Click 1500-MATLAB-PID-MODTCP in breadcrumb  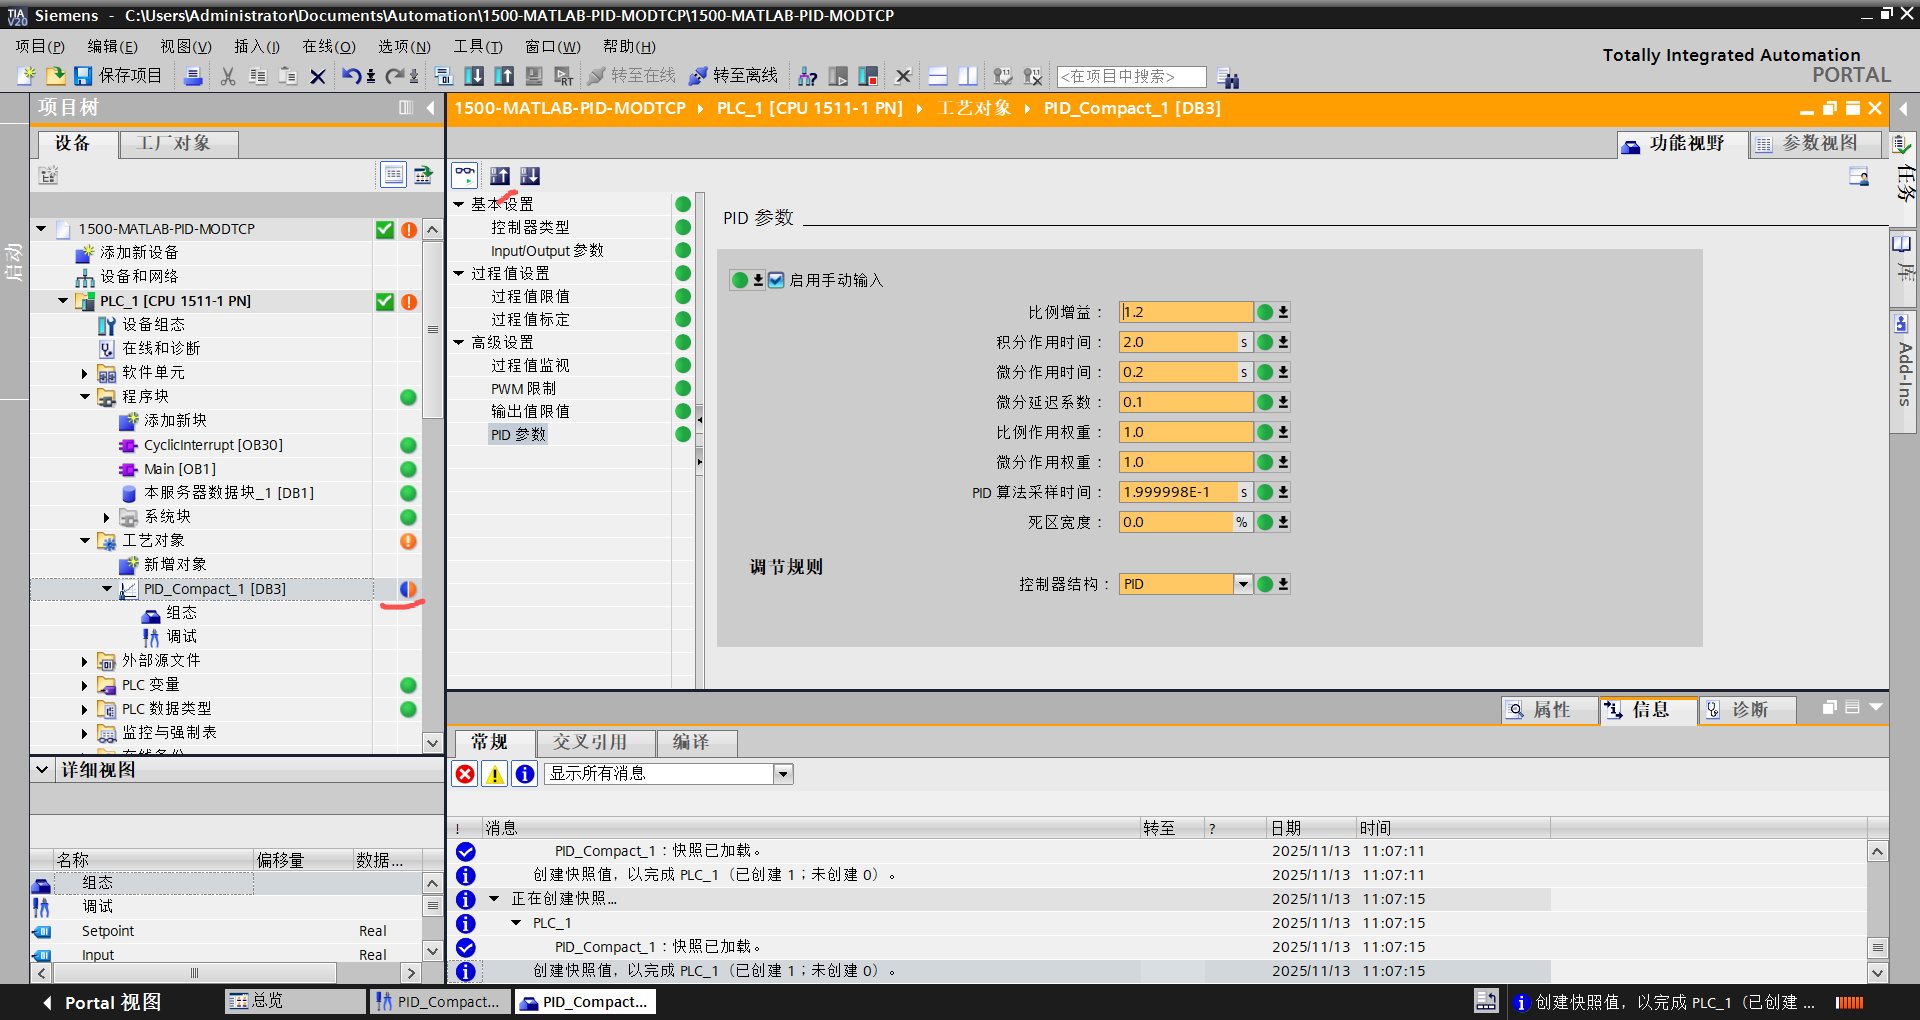(x=570, y=108)
